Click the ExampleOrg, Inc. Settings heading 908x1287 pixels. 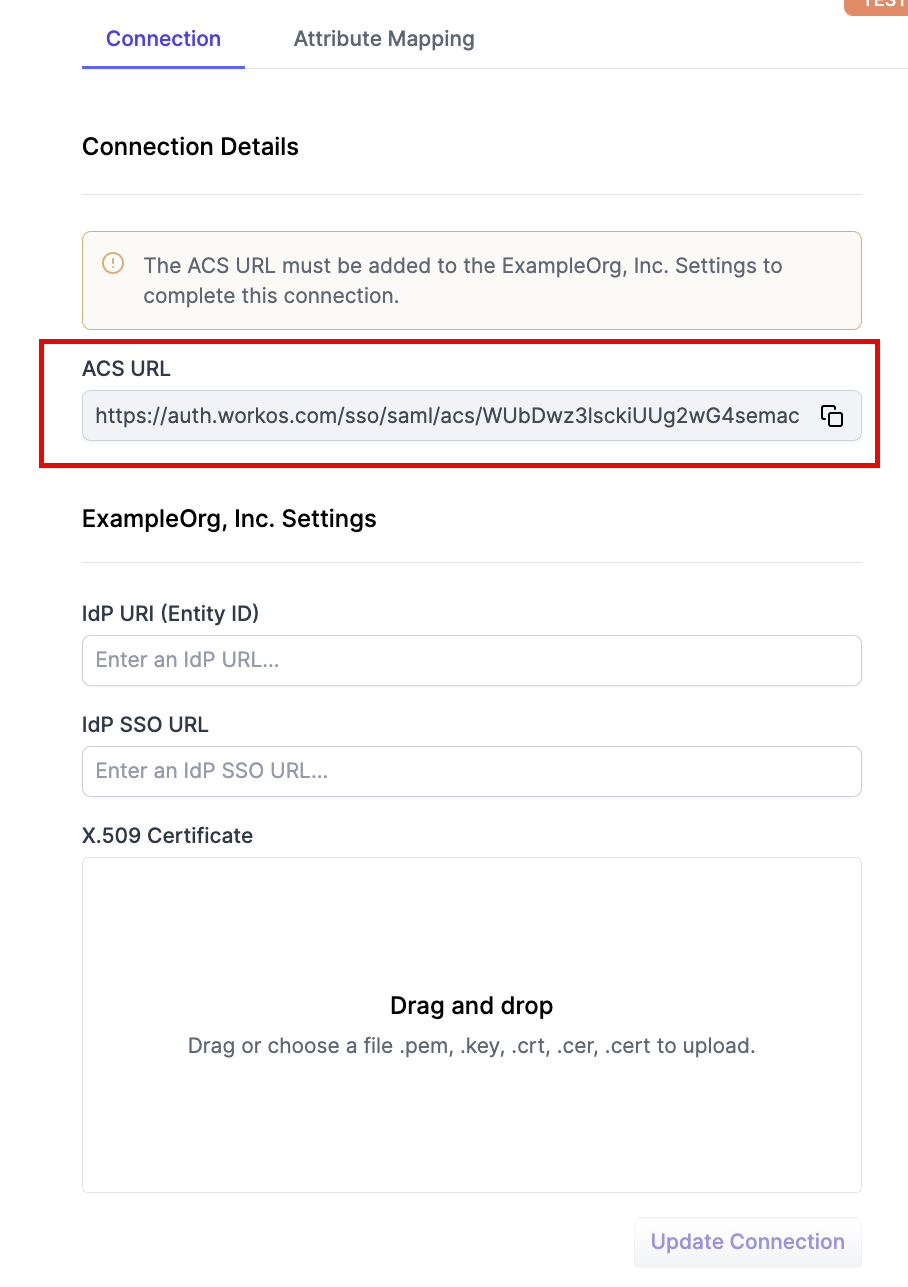click(x=229, y=519)
